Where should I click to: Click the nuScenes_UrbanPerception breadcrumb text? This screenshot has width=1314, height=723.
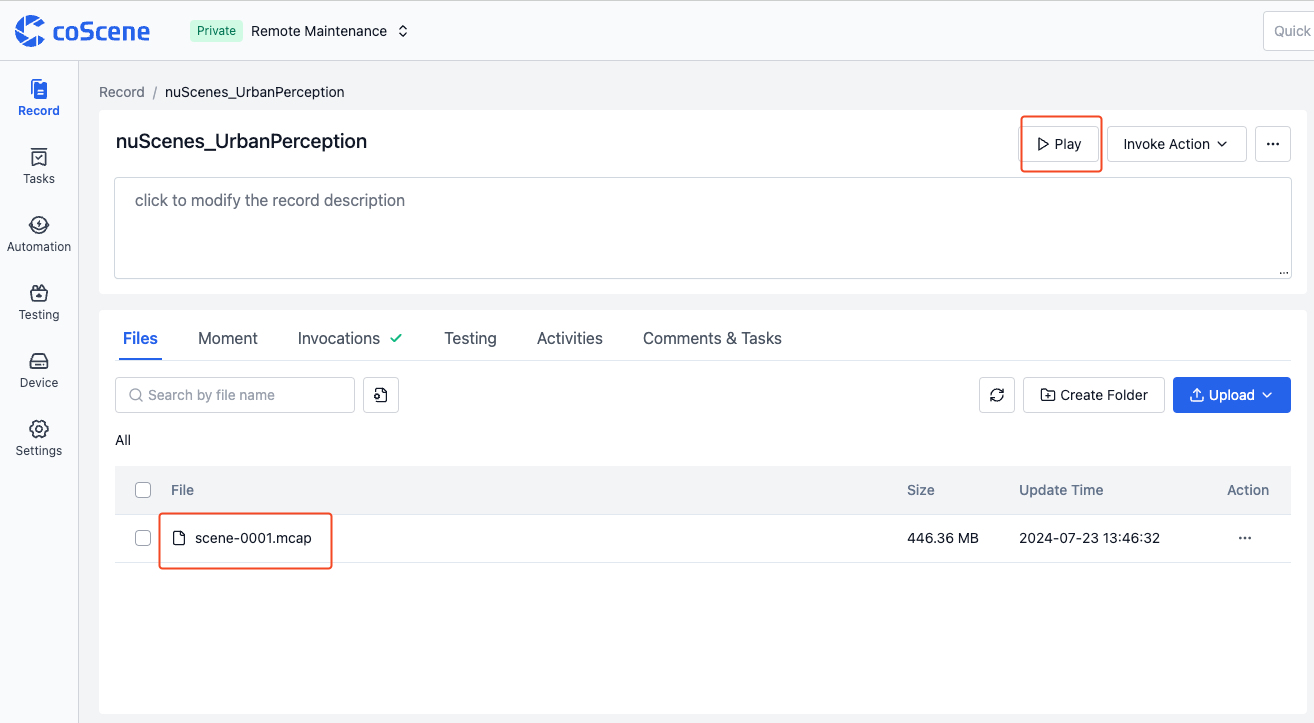255,92
